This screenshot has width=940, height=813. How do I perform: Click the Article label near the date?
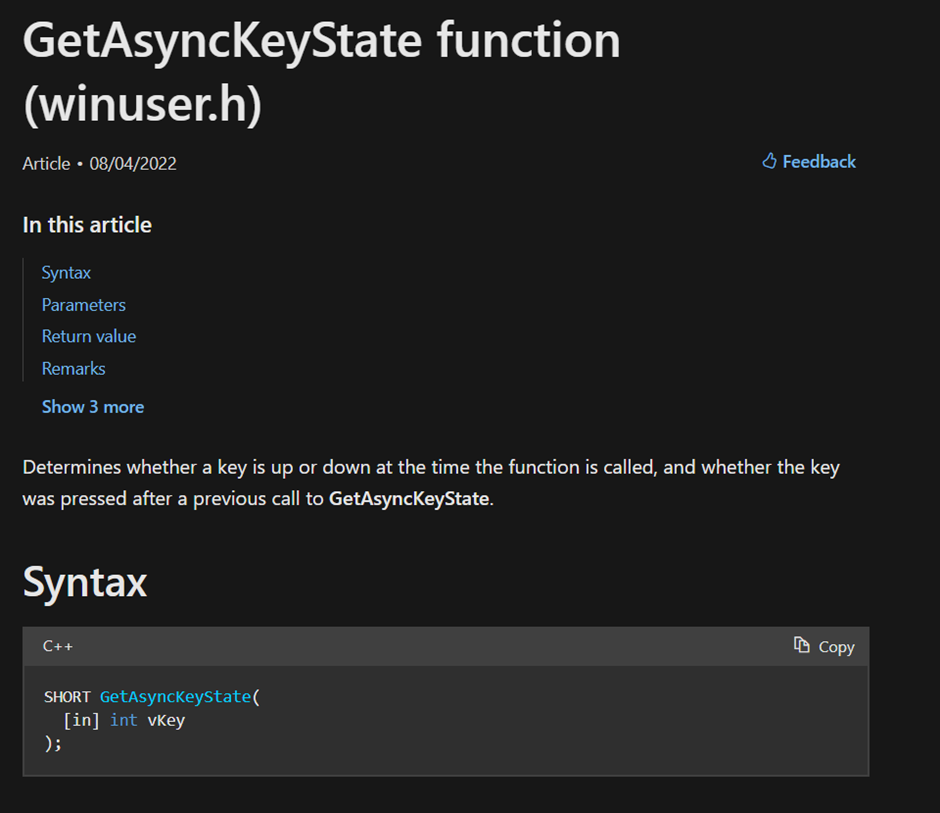tap(46, 163)
